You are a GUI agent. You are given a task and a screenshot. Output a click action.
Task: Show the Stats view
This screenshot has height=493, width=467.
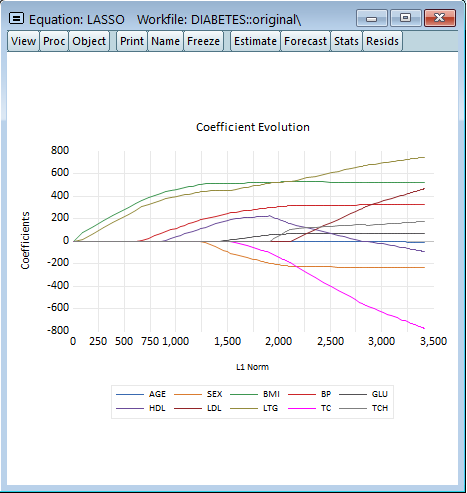[346, 41]
